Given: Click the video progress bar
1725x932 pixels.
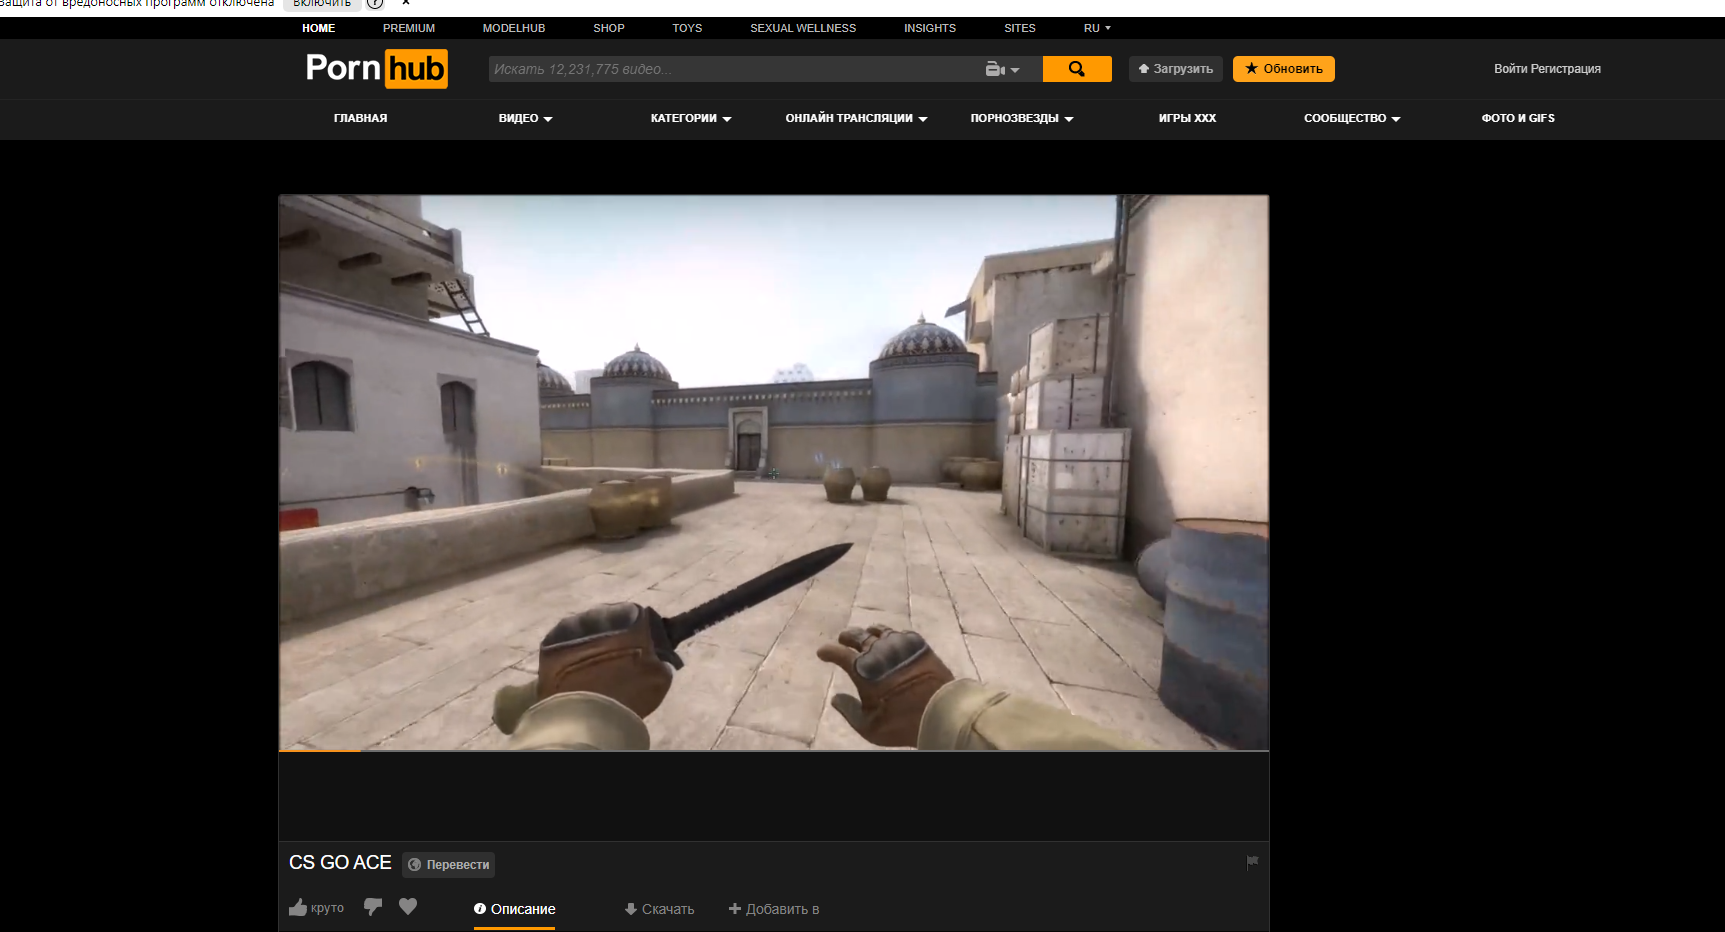Looking at the screenshot, I should [x=774, y=750].
